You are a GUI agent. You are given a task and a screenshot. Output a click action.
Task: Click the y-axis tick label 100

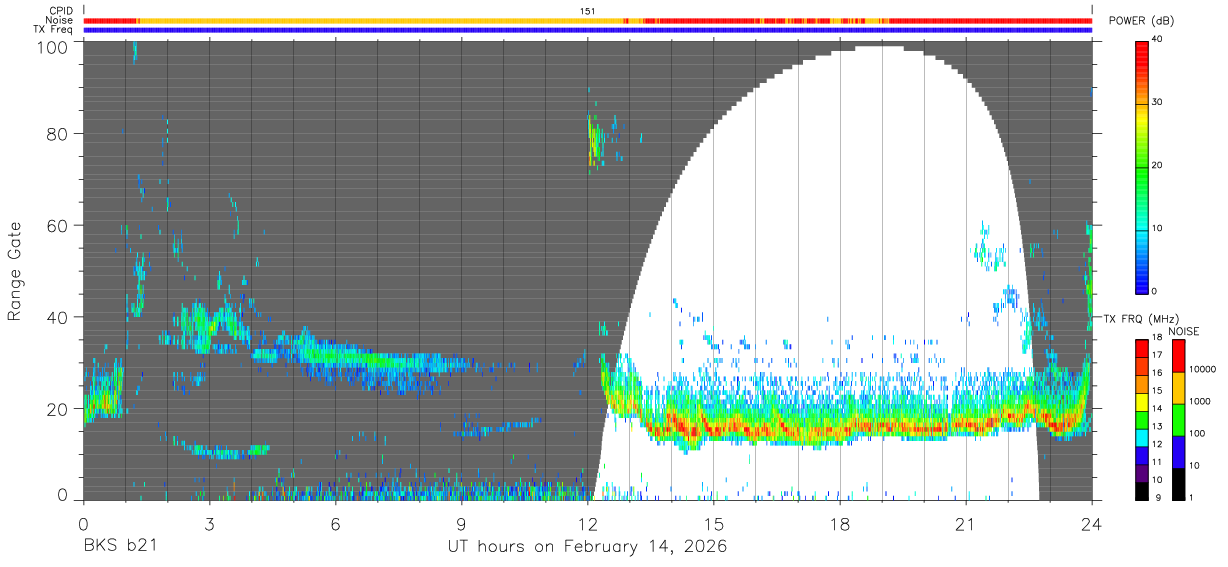(x=50, y=47)
